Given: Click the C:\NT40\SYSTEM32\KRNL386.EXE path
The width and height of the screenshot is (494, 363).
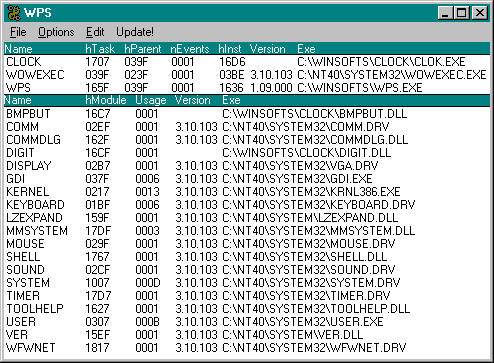Looking at the screenshot, I should pyautogui.click(x=311, y=192).
